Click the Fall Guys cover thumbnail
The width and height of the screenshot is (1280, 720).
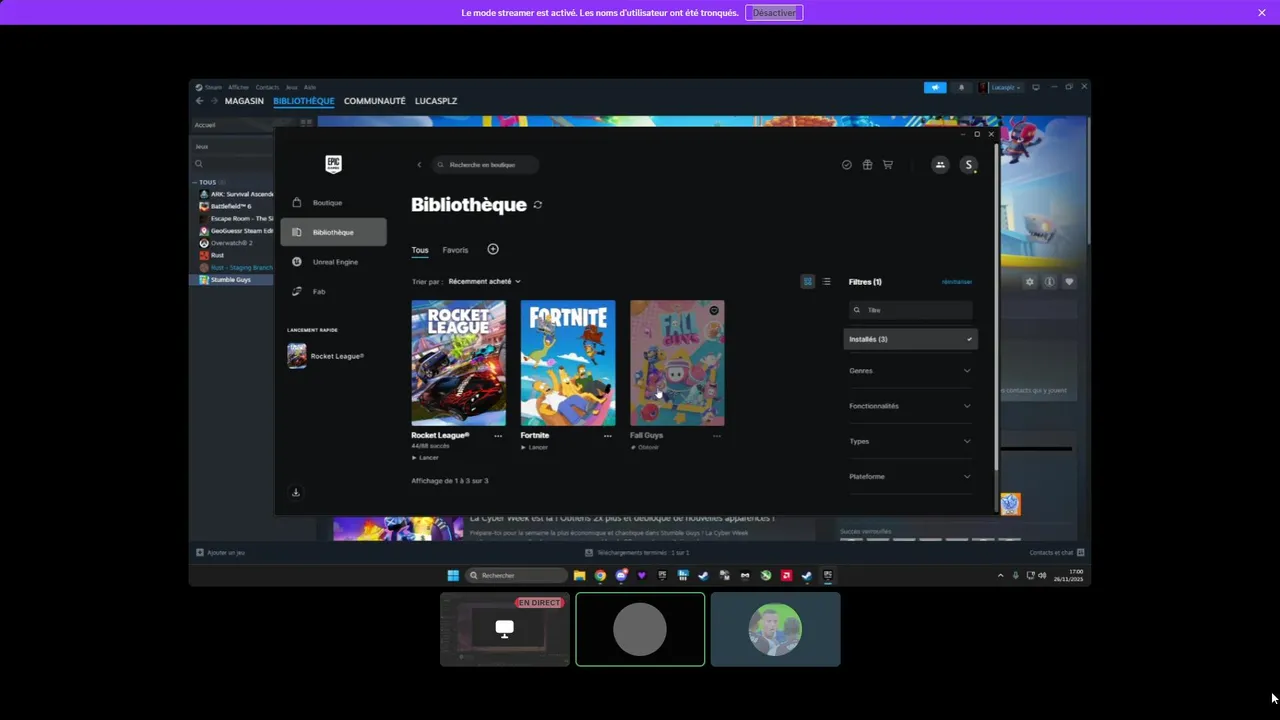pyautogui.click(x=677, y=363)
